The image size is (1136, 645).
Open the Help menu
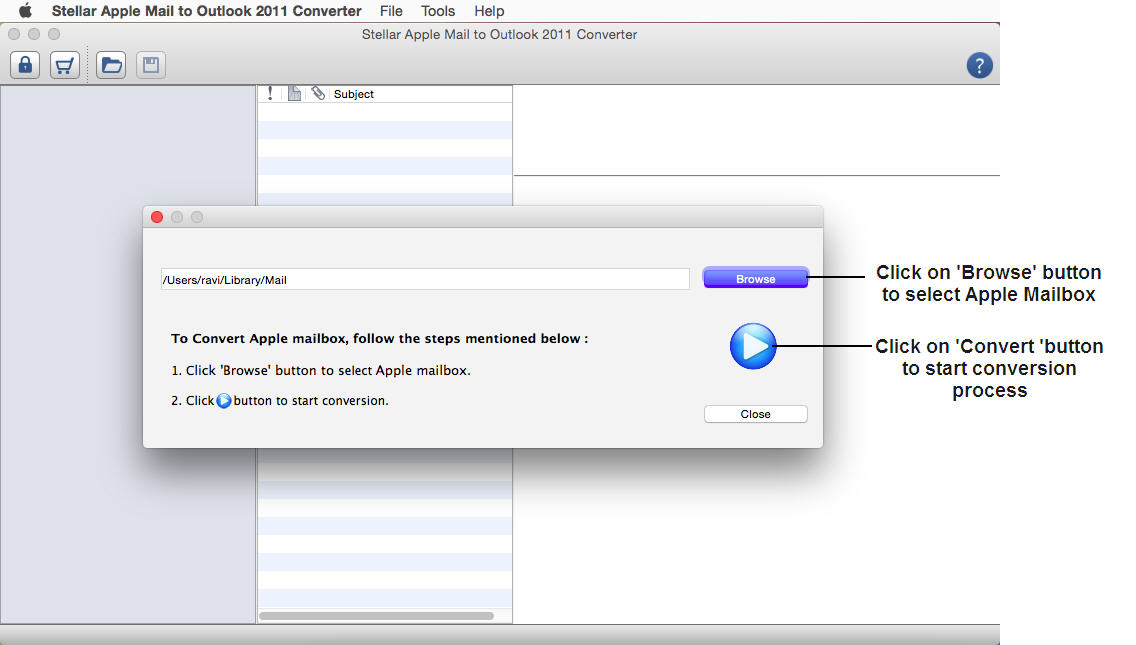[x=489, y=11]
